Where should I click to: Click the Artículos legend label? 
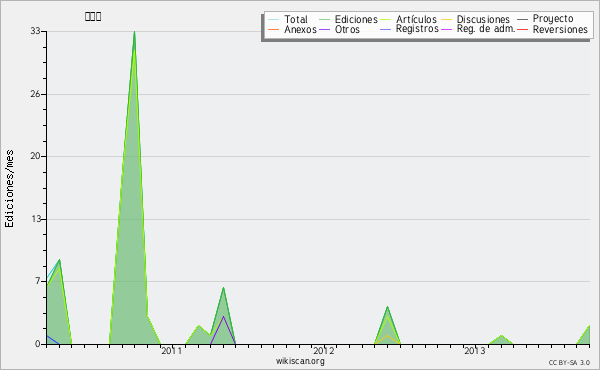pyautogui.click(x=416, y=19)
